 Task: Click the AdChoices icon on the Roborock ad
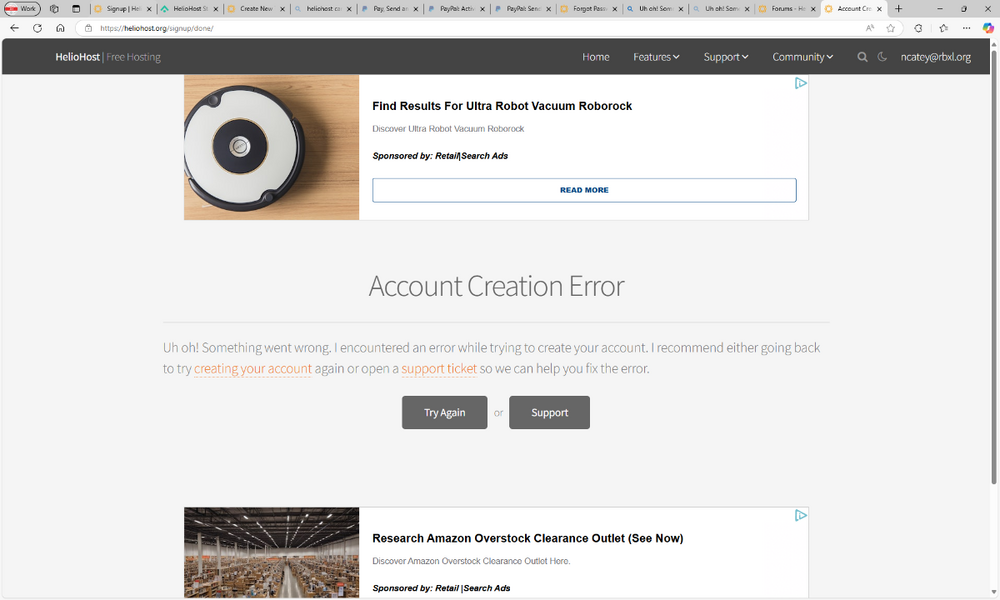coord(800,83)
